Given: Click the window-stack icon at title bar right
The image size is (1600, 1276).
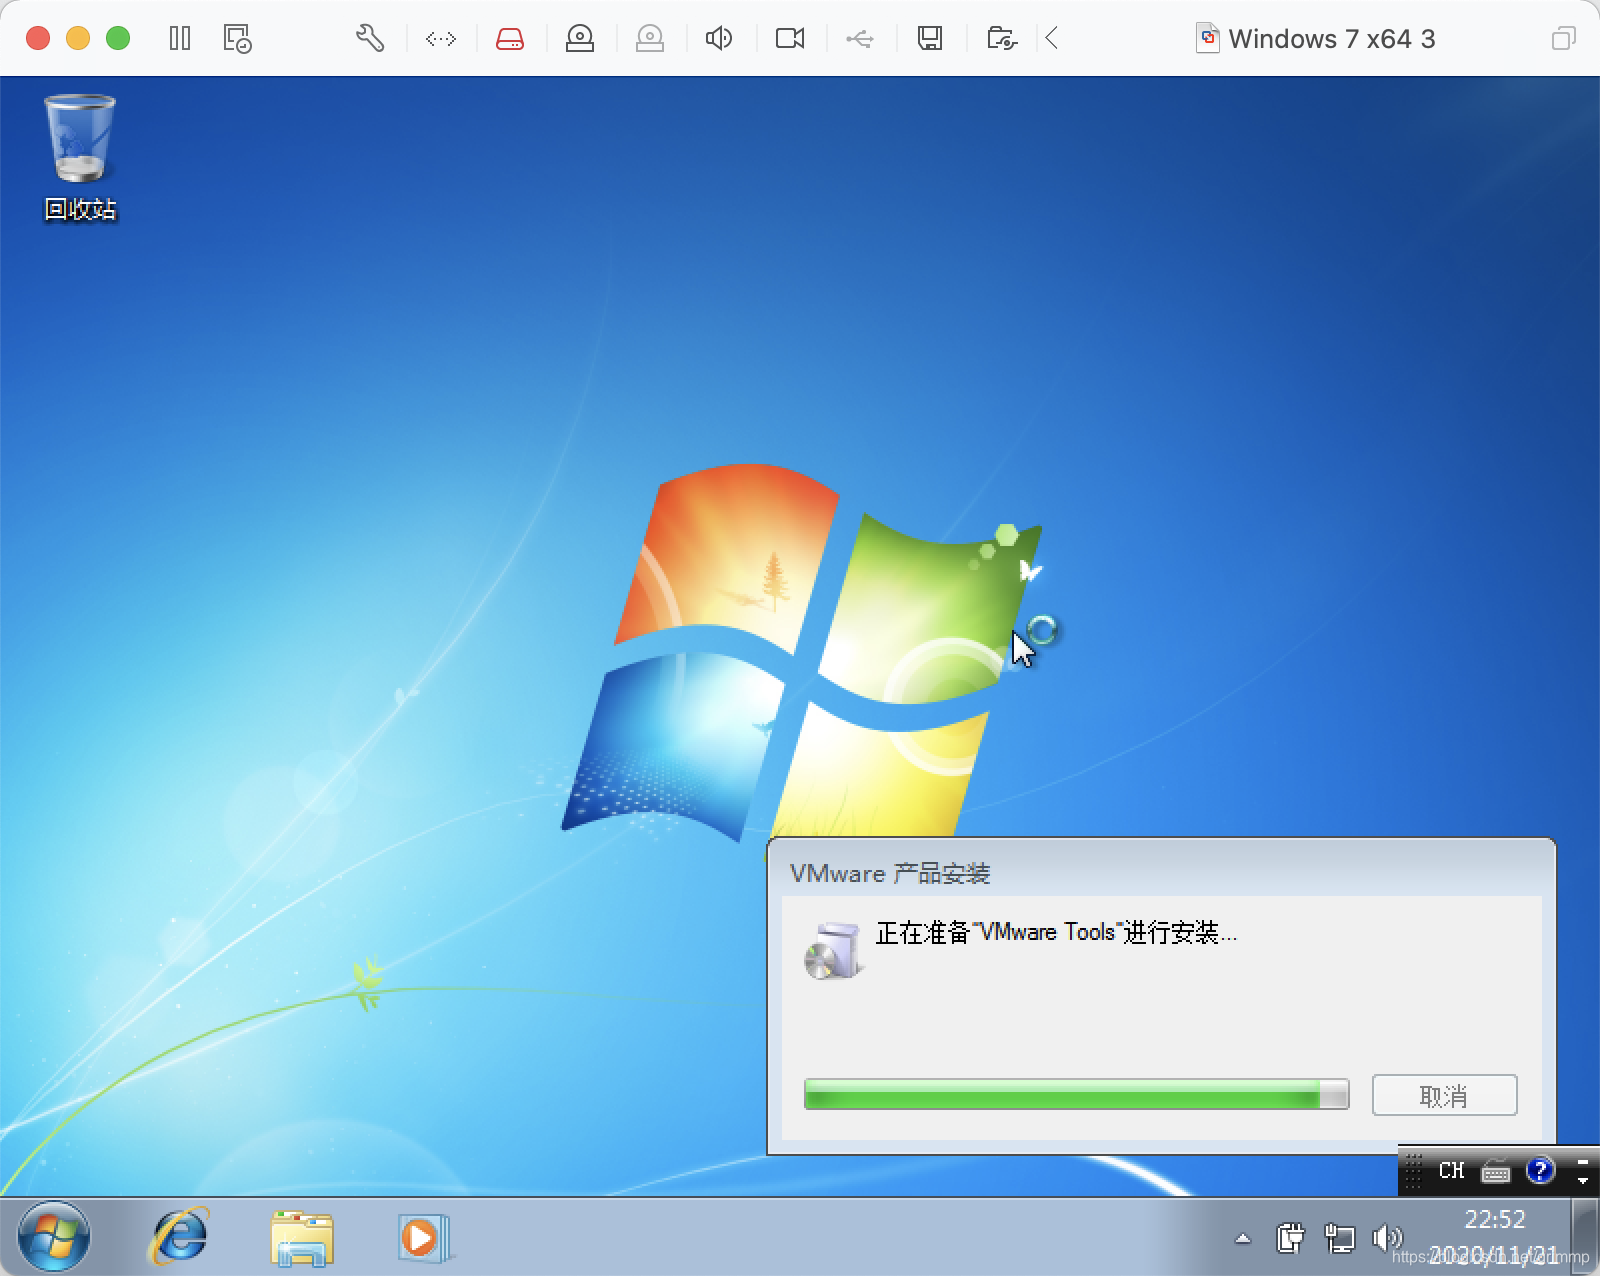Looking at the screenshot, I should 1563,39.
